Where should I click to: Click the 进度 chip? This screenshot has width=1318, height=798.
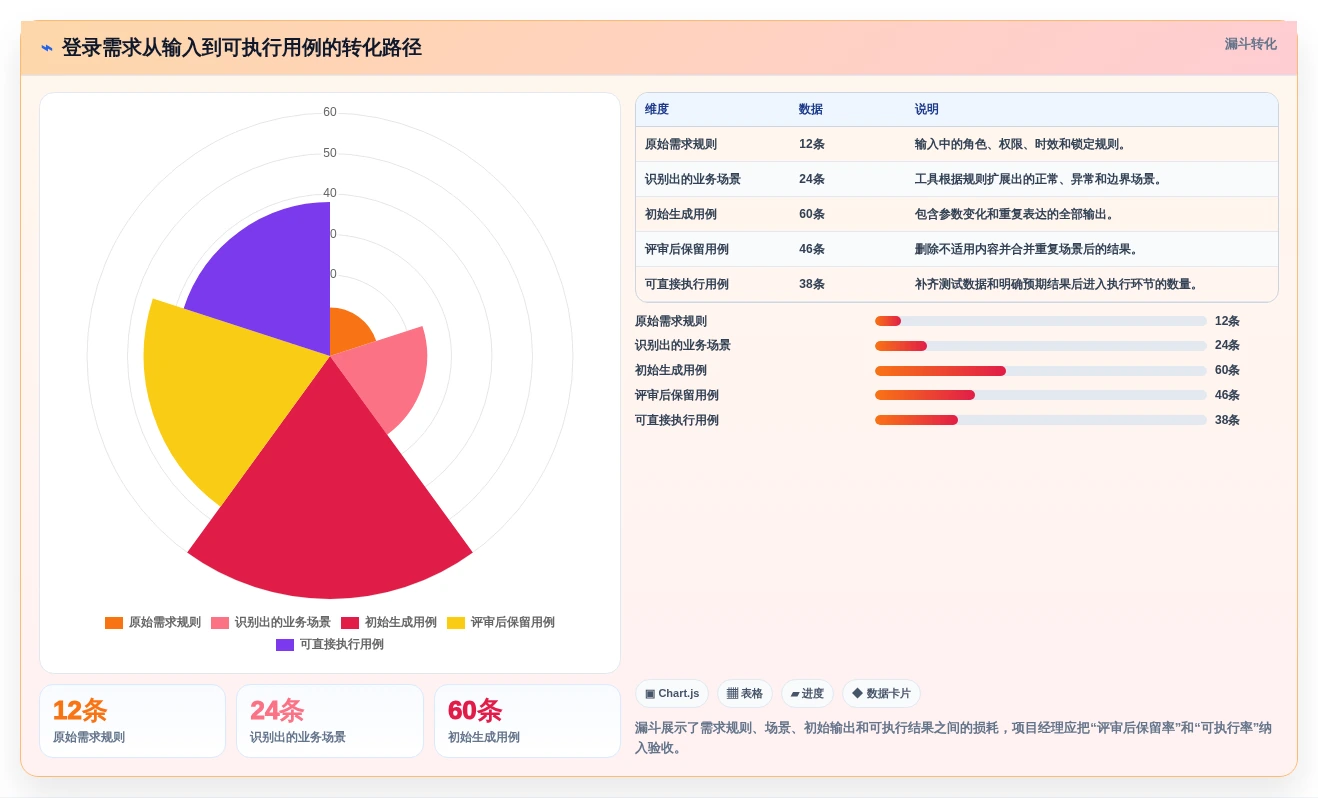click(x=807, y=693)
